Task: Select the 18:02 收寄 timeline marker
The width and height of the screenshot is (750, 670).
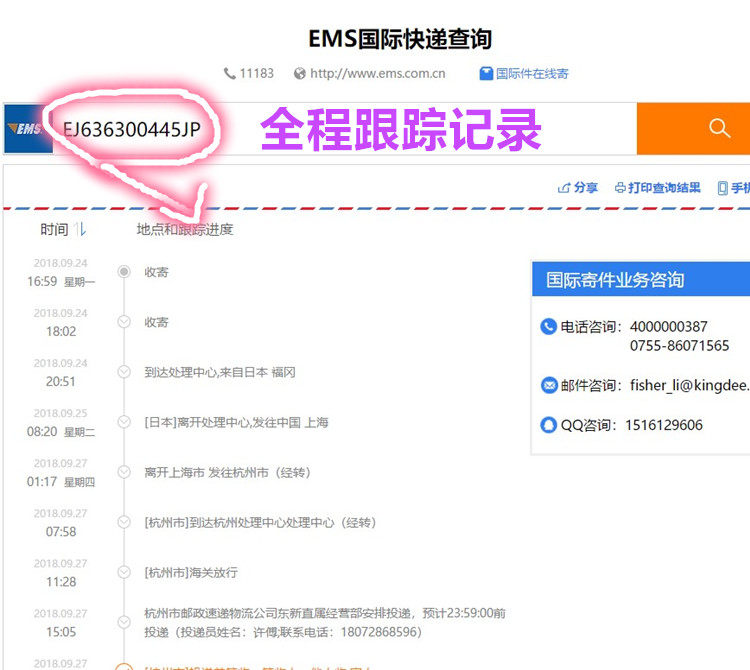Action: (x=124, y=322)
